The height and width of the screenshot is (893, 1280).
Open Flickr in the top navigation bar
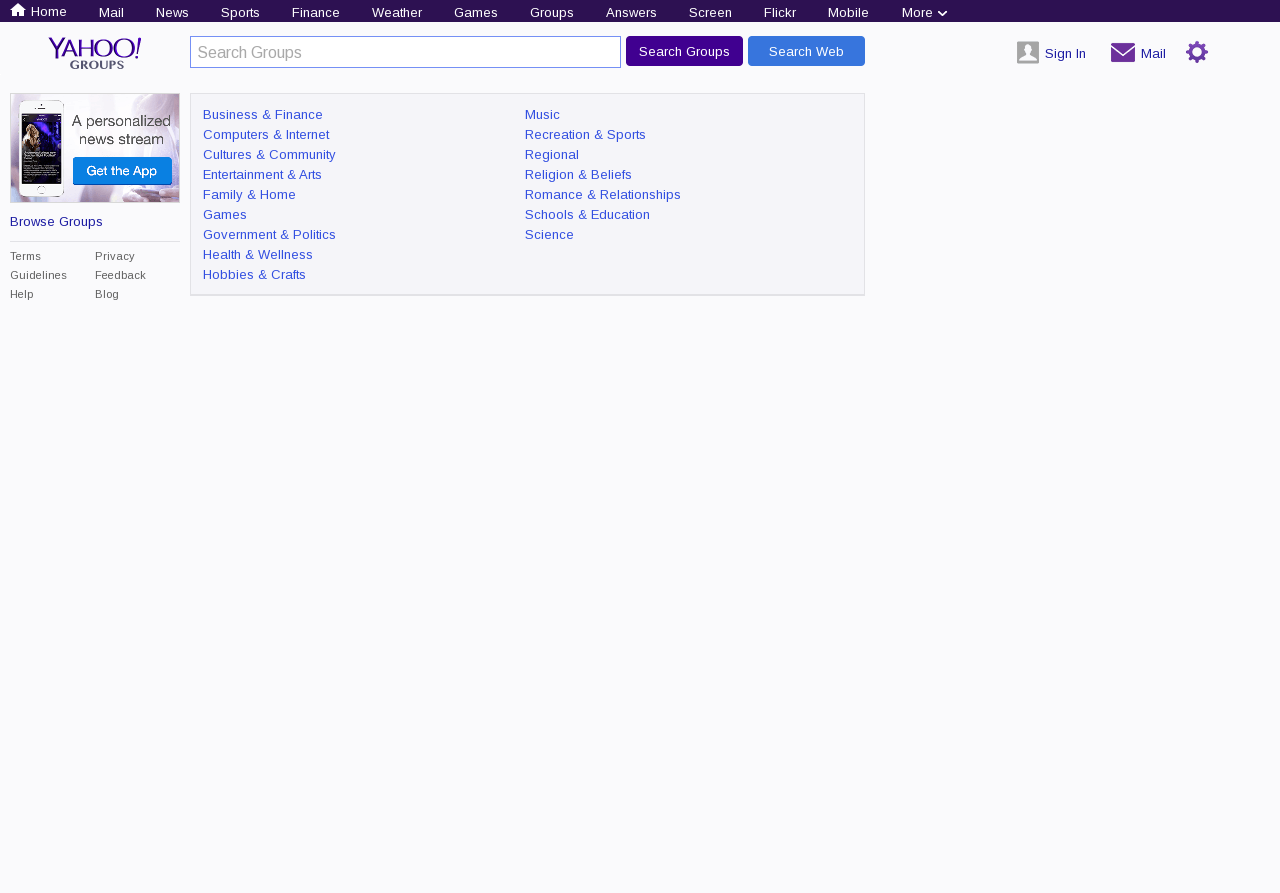[780, 13]
